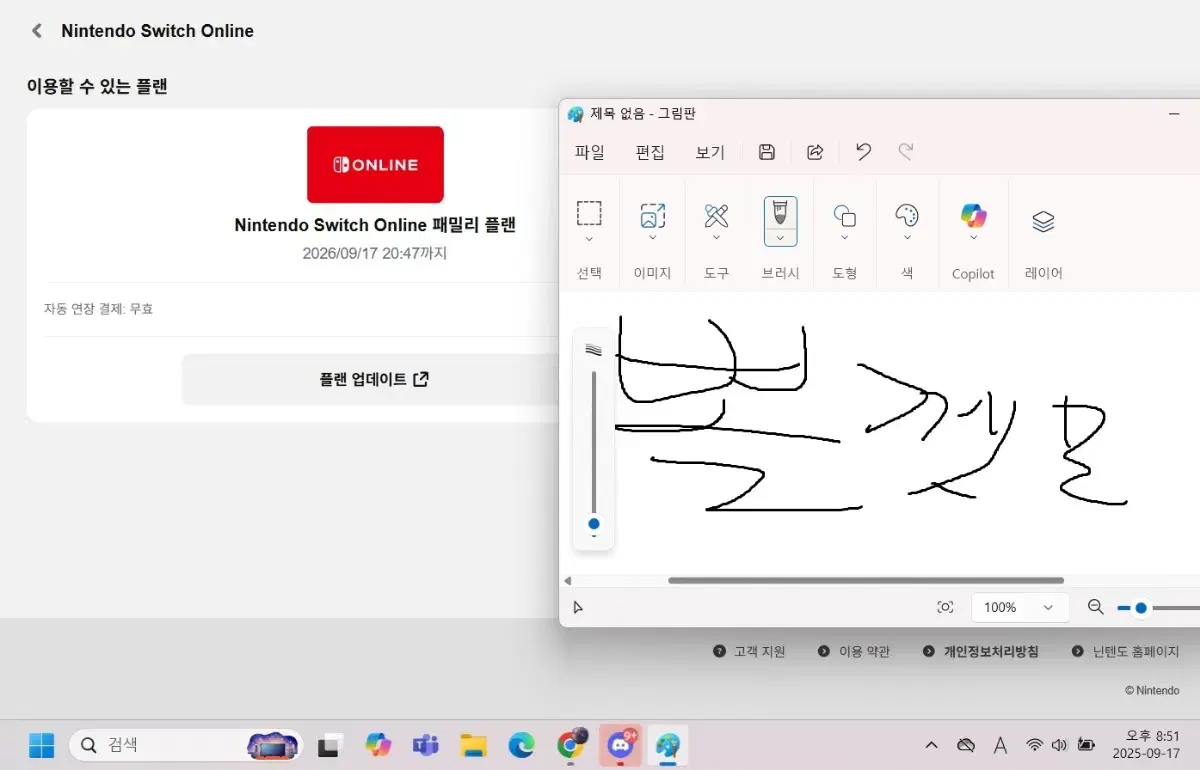Image resolution: width=1200 pixels, height=770 pixels.
Task: Open the 도형 (Shapes) gallery
Action: tap(844, 218)
